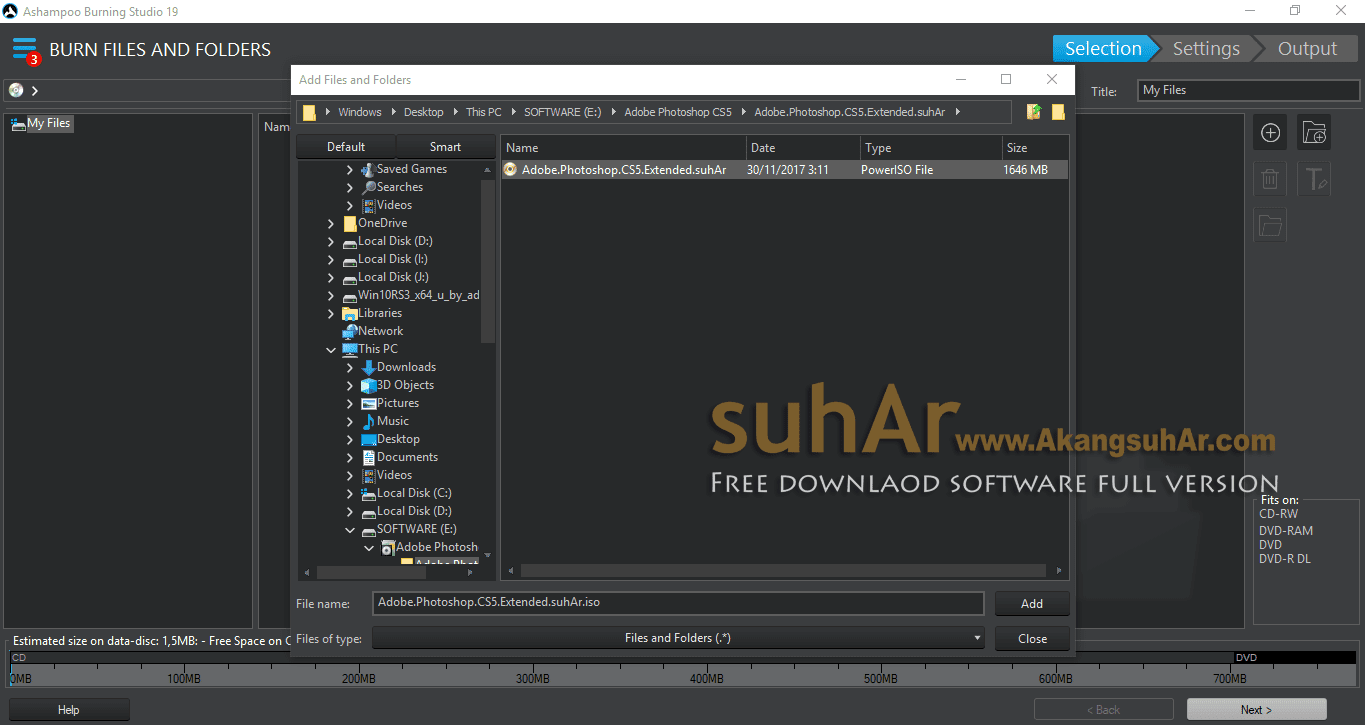Sort the file list by the Type column
The height and width of the screenshot is (725, 1365).
click(x=931, y=148)
